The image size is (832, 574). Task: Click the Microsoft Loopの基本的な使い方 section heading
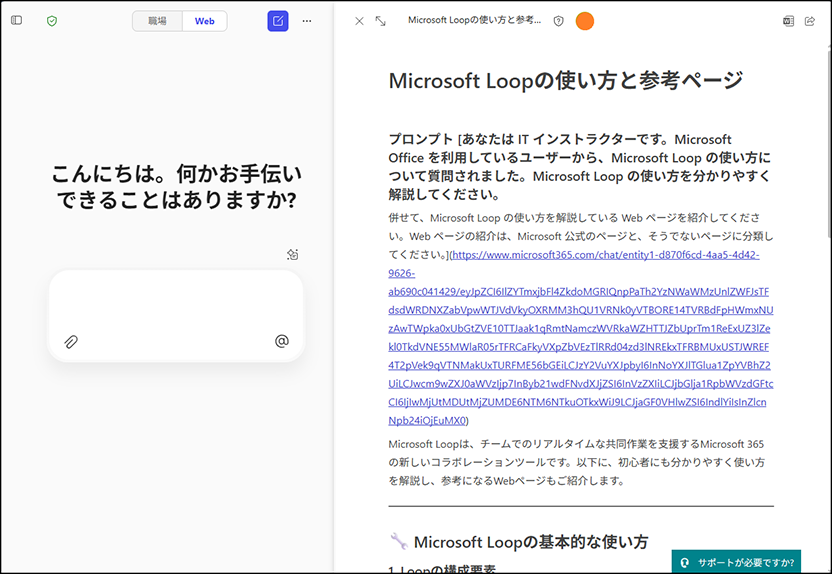pyautogui.click(x=530, y=542)
